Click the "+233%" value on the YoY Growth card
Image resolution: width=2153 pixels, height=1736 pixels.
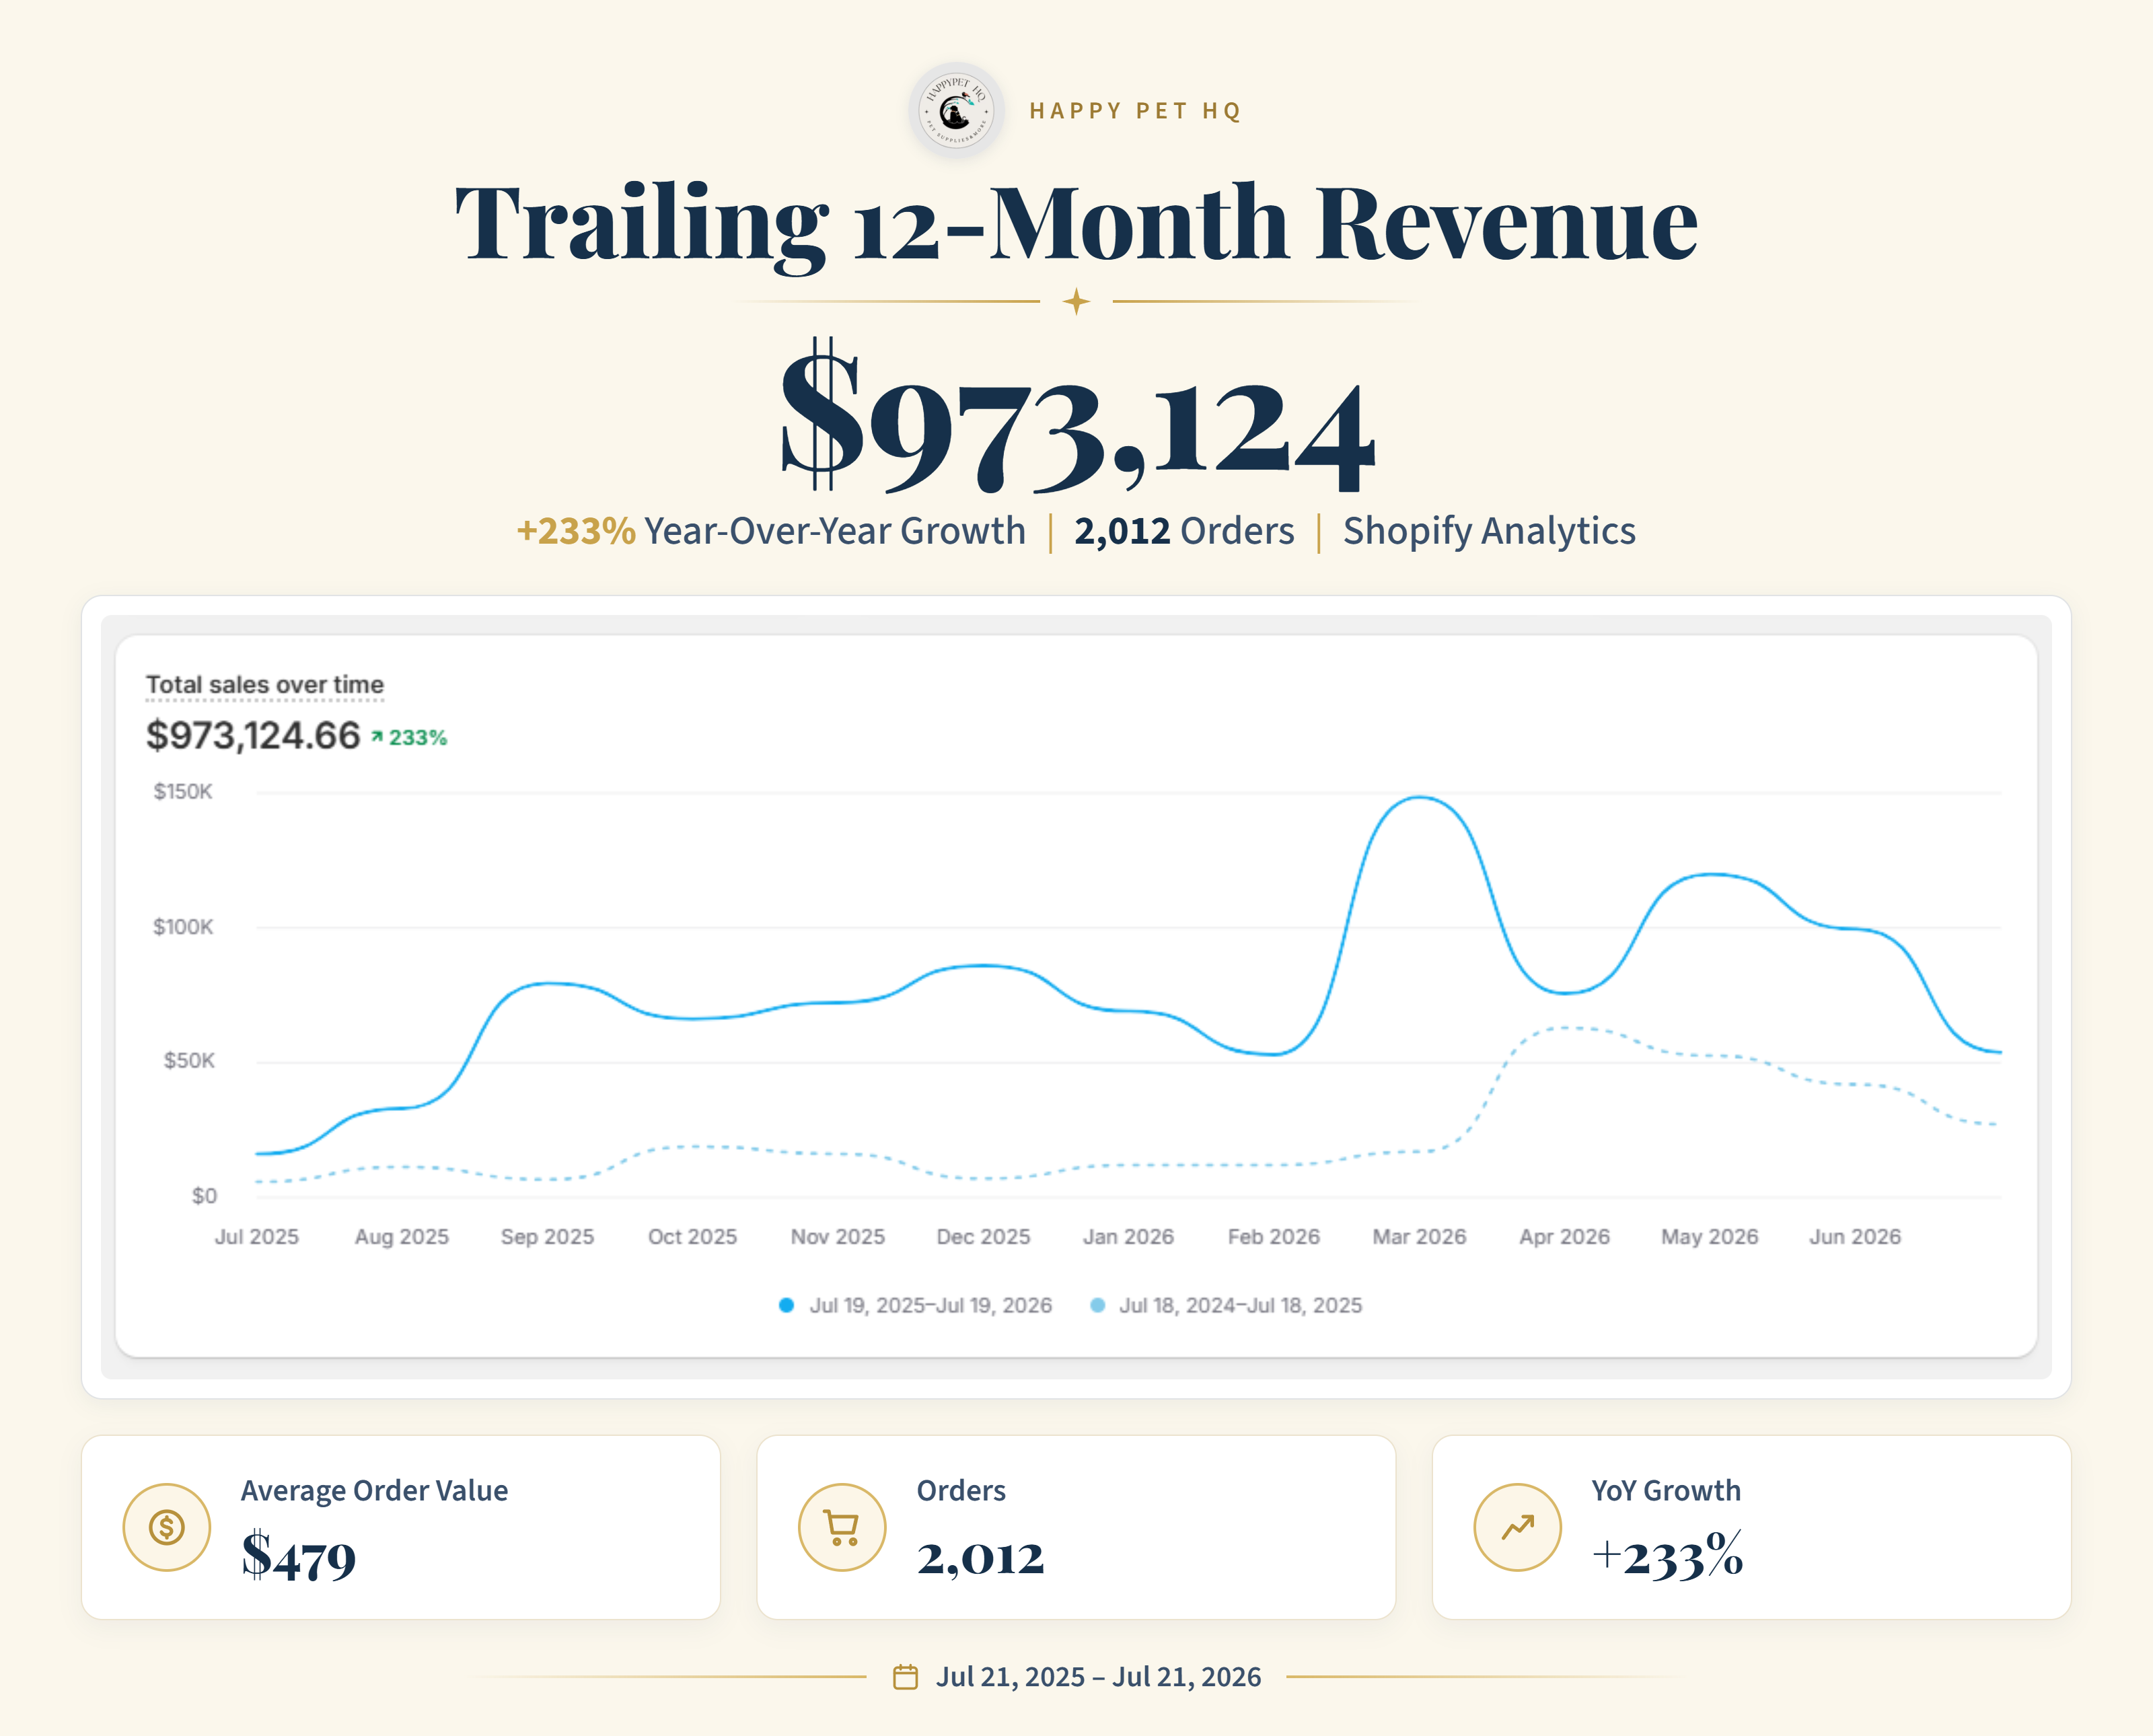click(x=1667, y=1556)
